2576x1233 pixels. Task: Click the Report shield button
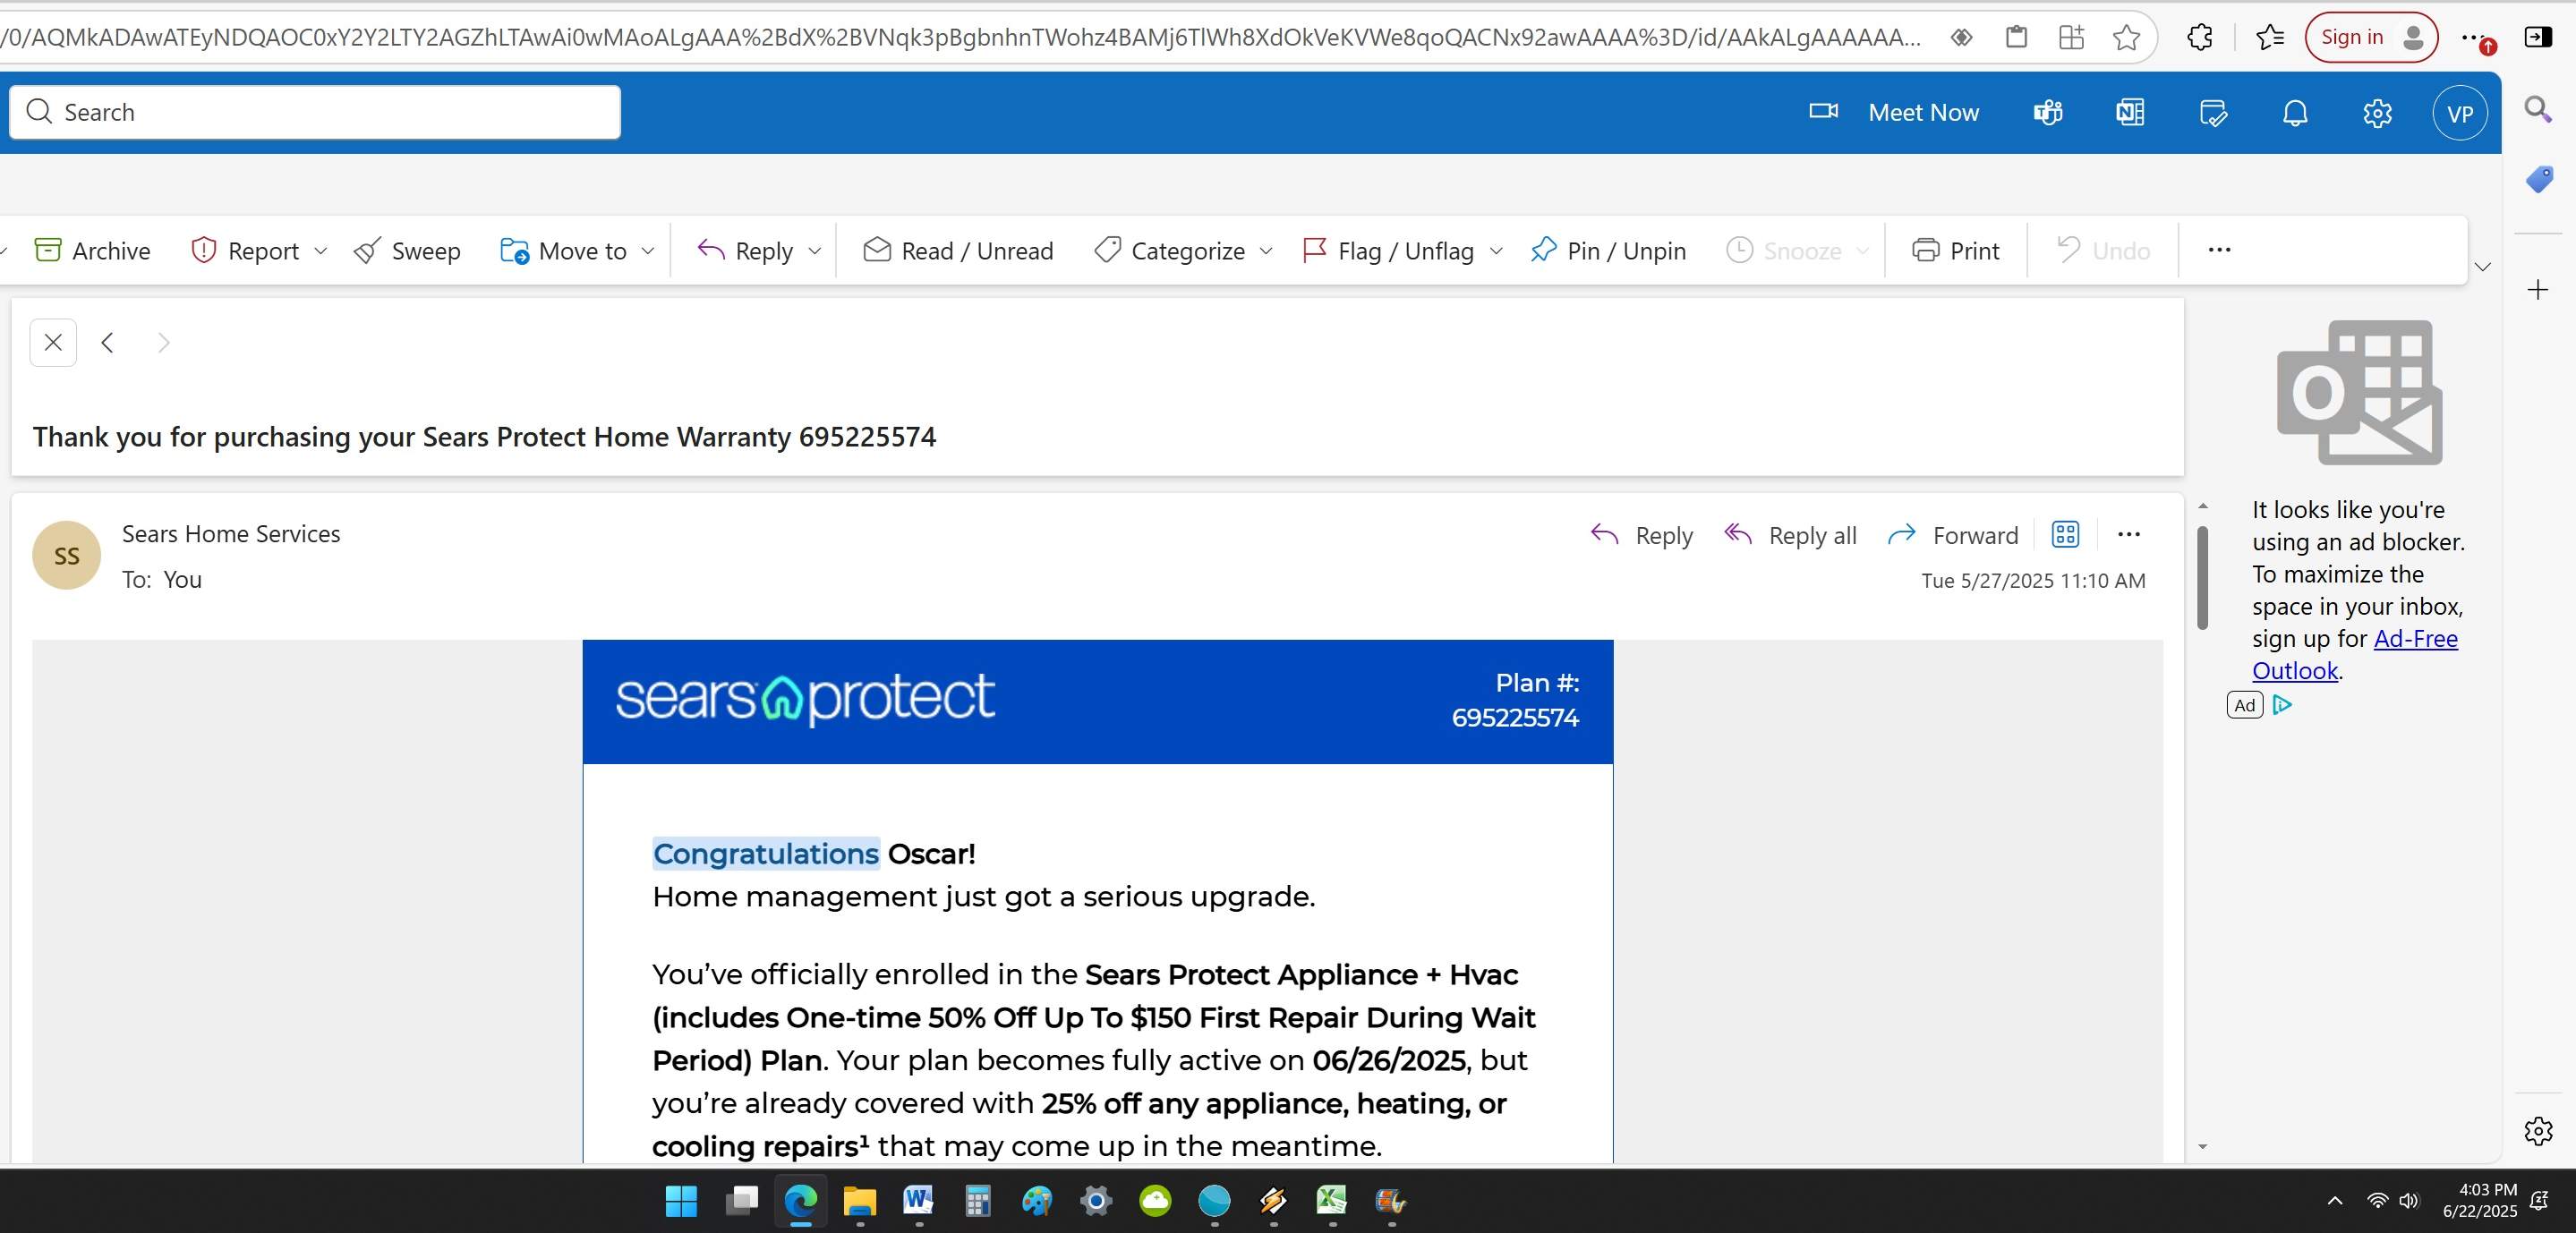(x=245, y=250)
